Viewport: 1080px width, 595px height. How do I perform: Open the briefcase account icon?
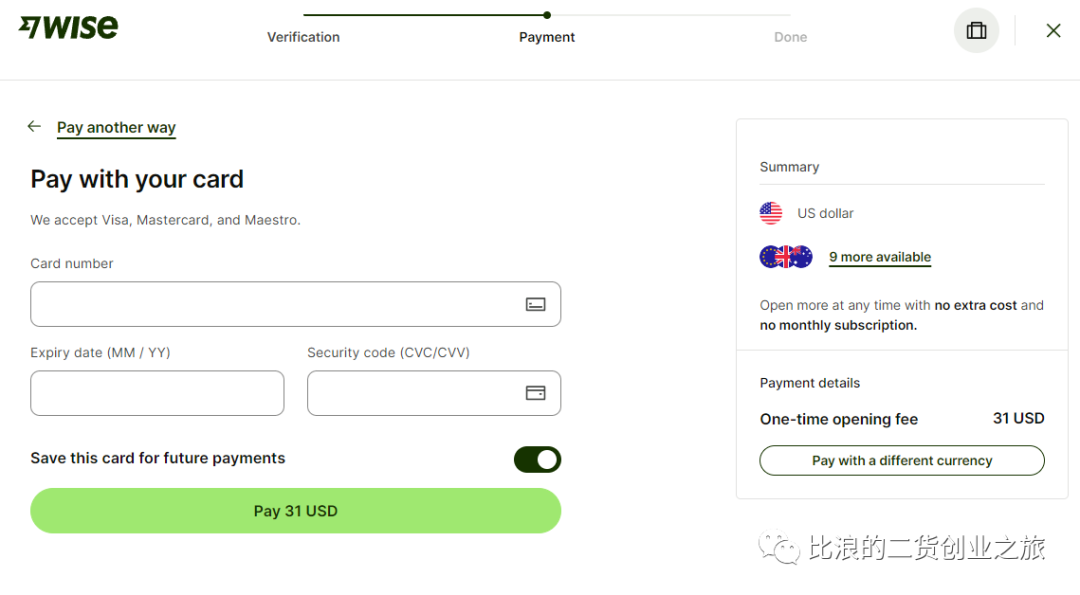976,30
